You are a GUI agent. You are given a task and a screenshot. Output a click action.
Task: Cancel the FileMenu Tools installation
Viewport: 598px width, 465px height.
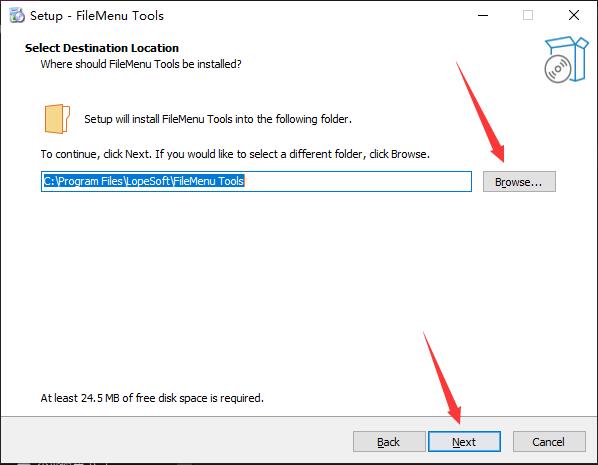coord(549,442)
